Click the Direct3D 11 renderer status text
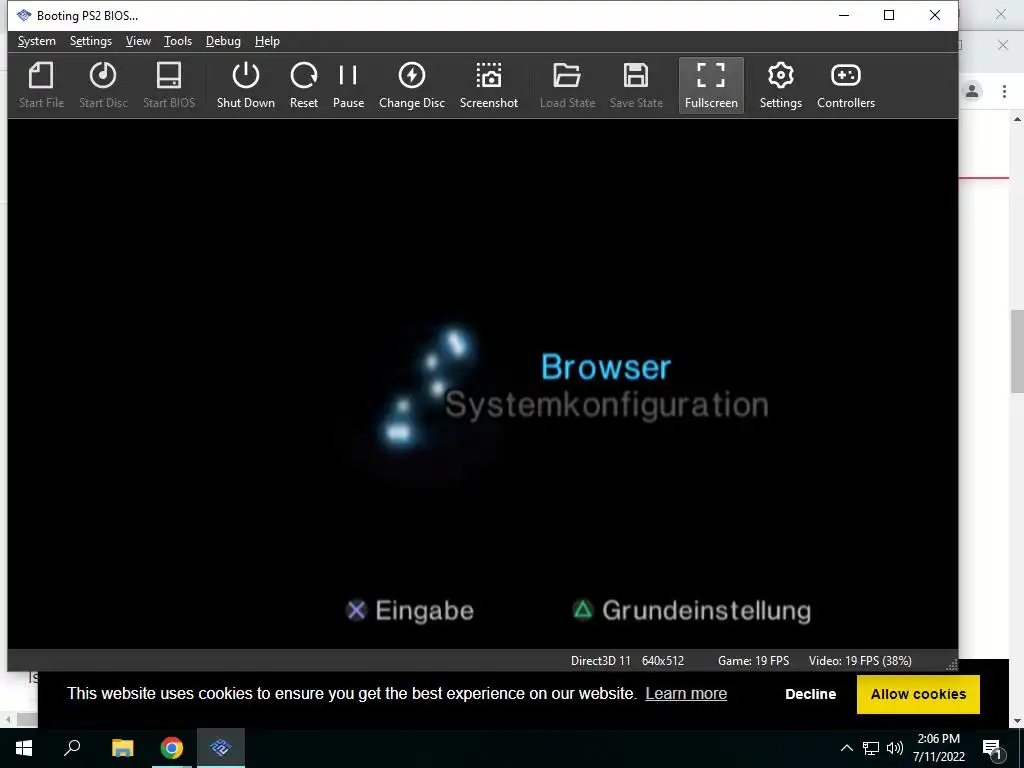Image resolution: width=1024 pixels, height=768 pixels. 601,661
